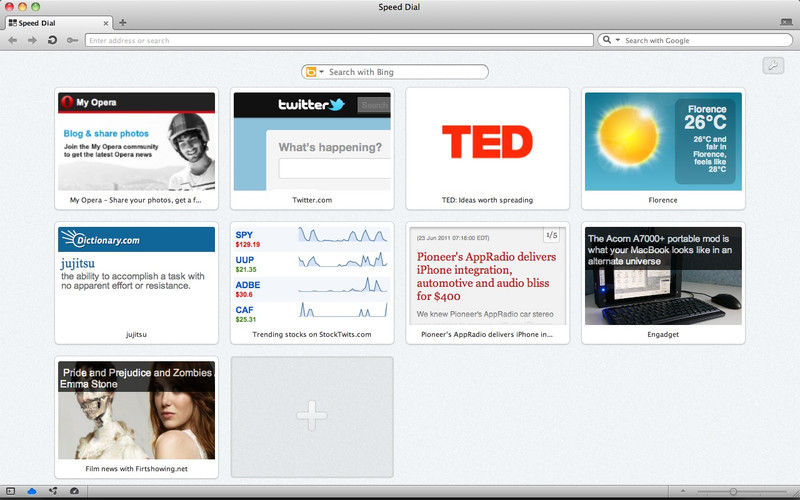
Task: Click the Opera logo in My Opera tile
Action: pyautogui.click(x=67, y=103)
